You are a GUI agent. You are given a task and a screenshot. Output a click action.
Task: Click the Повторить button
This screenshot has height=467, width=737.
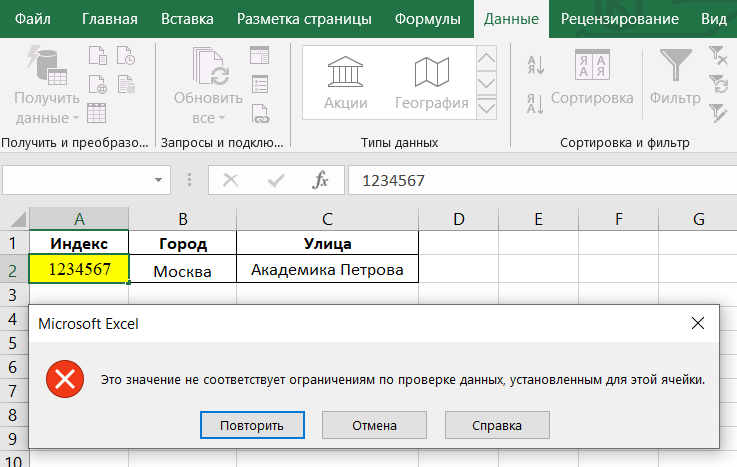(x=252, y=425)
